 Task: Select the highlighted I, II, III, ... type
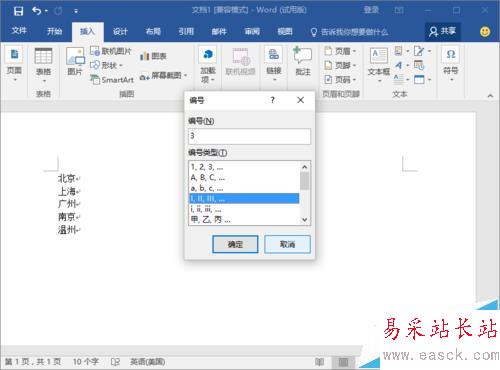coord(244,199)
